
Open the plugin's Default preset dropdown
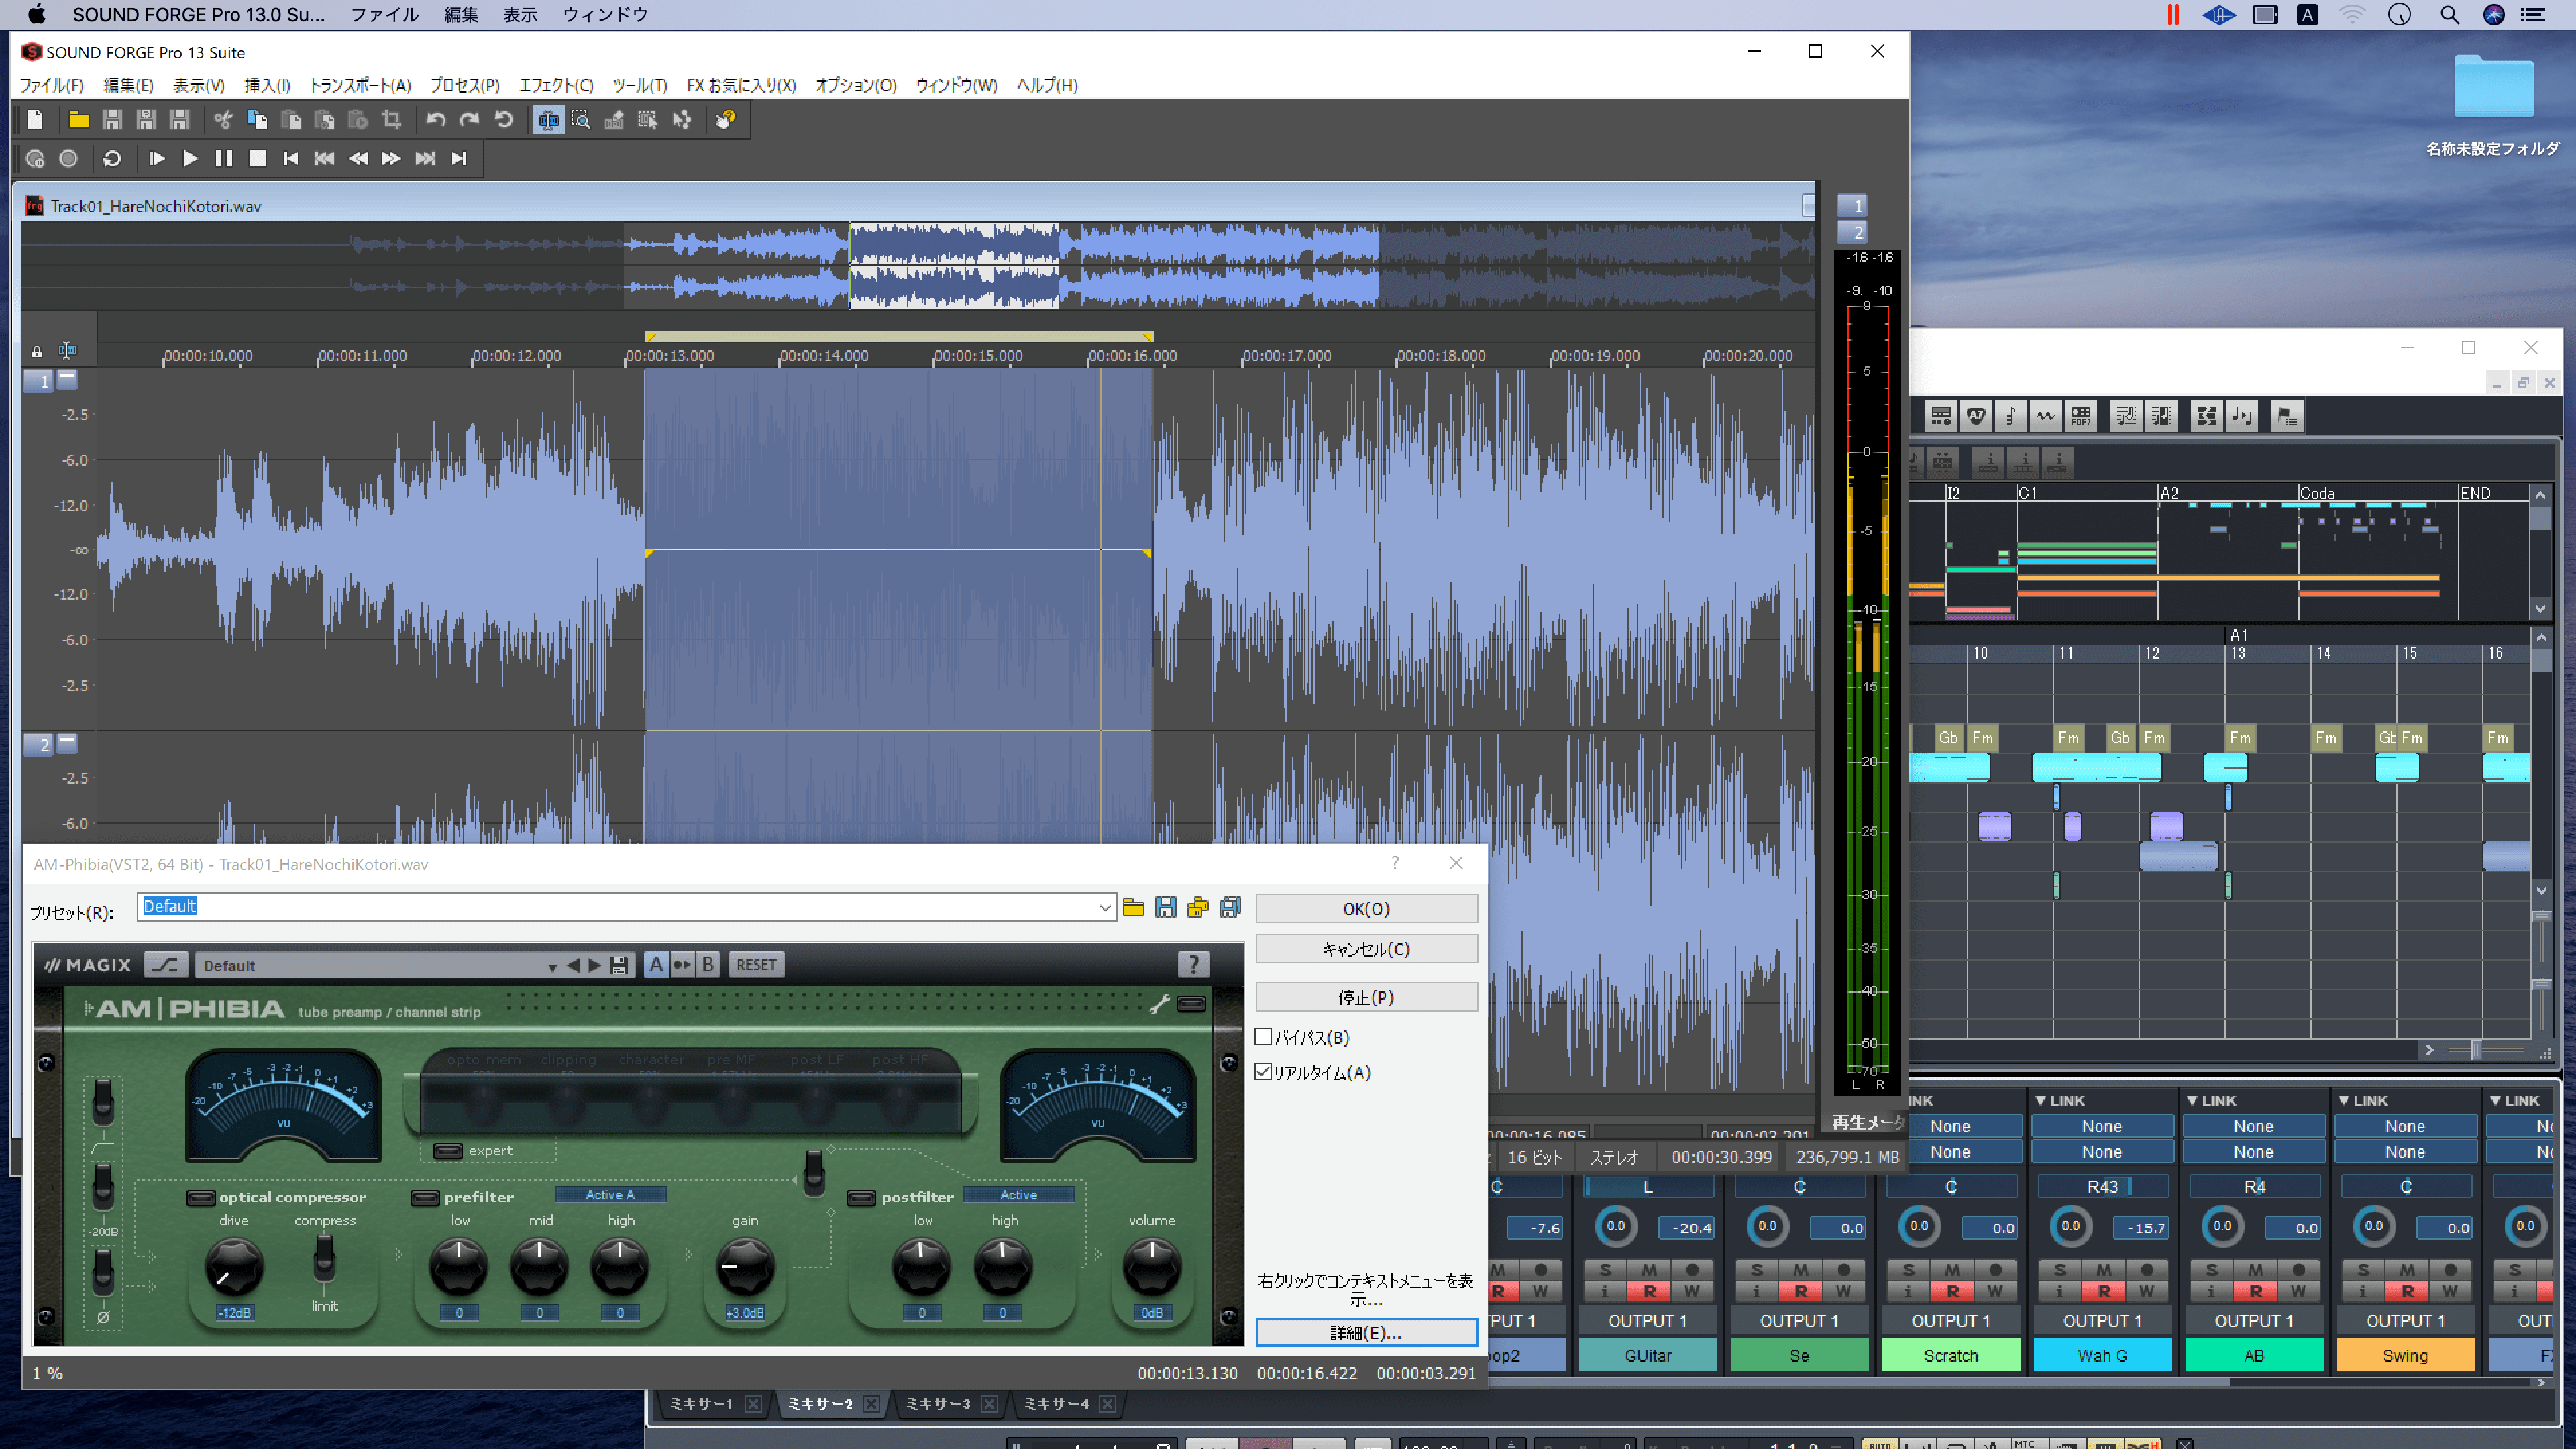point(552,966)
